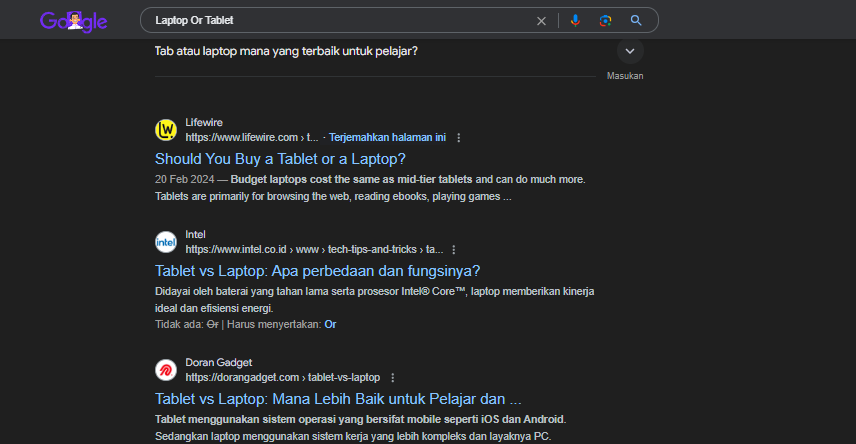Open the Intel site name

coord(195,234)
